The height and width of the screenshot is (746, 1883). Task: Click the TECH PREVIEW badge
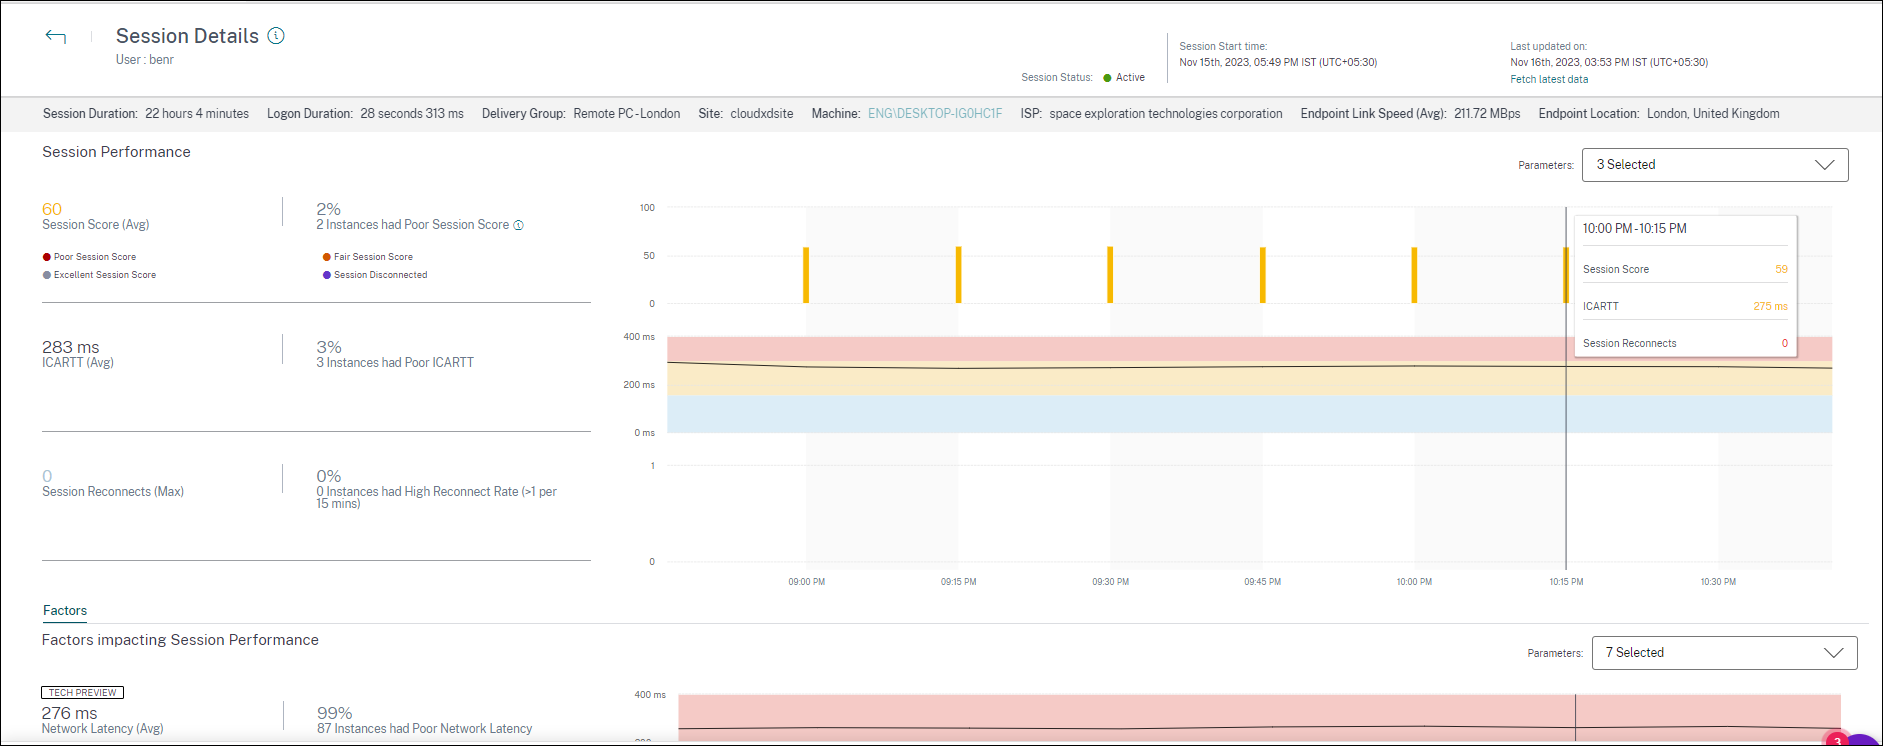pyautogui.click(x=83, y=692)
